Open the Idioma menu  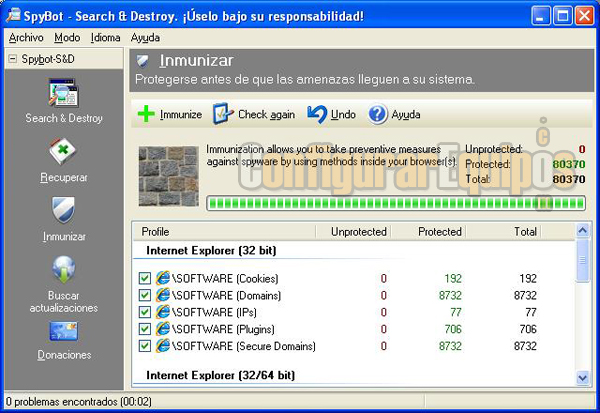click(105, 38)
